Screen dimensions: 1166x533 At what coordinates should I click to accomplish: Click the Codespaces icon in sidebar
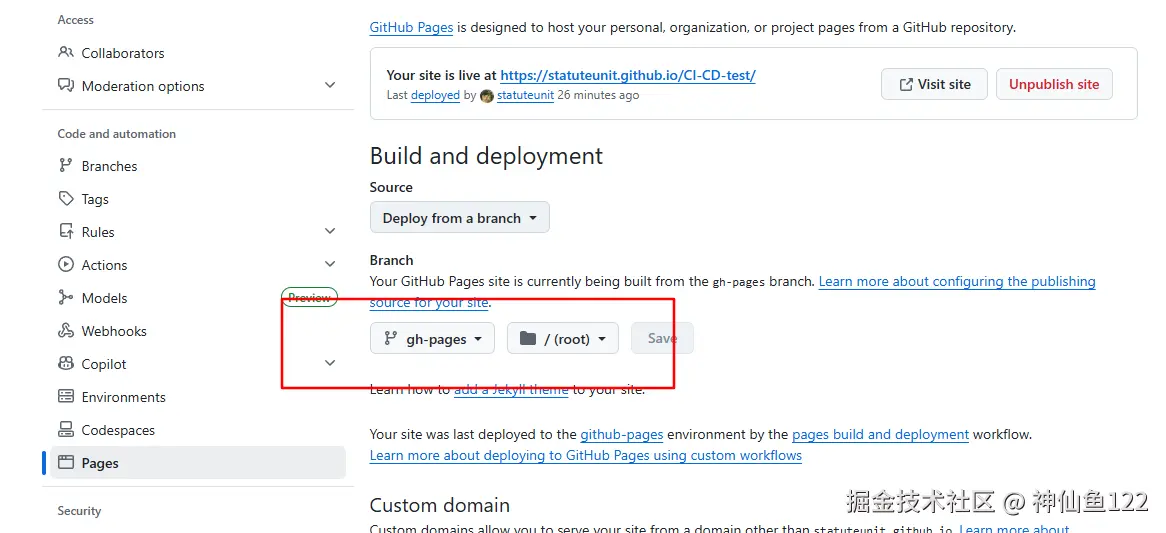click(66, 430)
